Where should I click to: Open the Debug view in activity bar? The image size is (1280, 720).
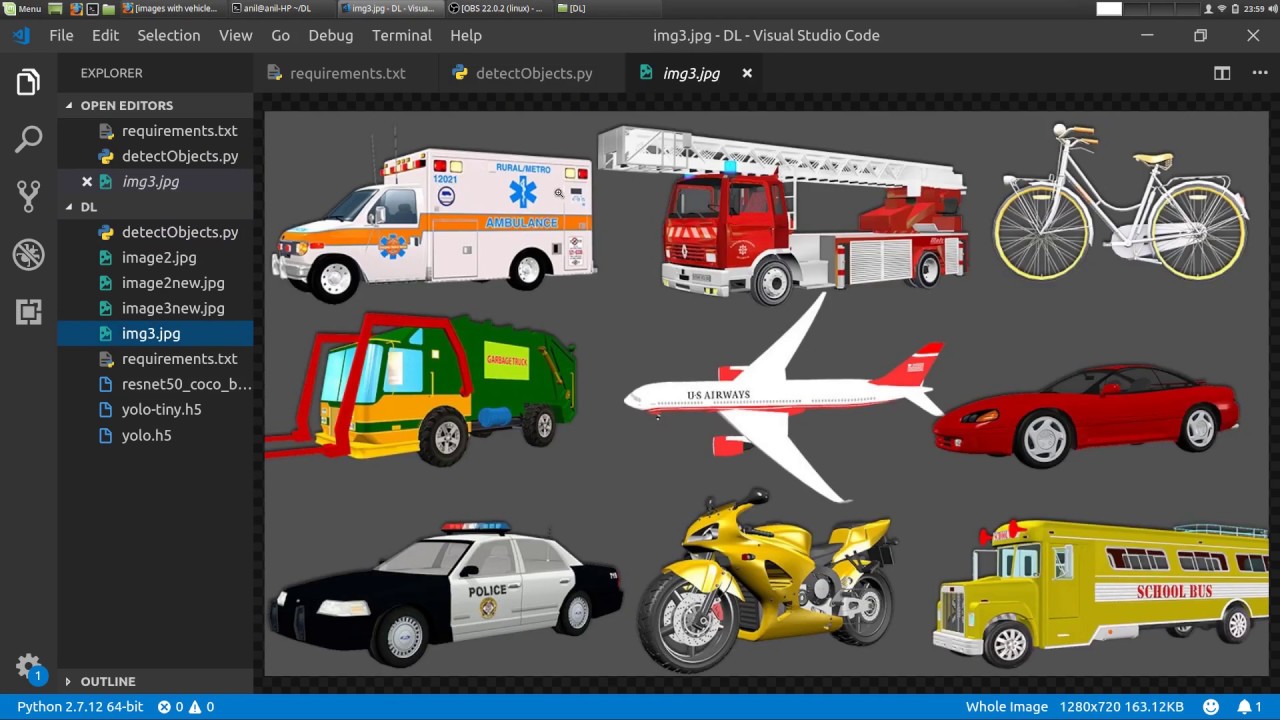coord(28,254)
